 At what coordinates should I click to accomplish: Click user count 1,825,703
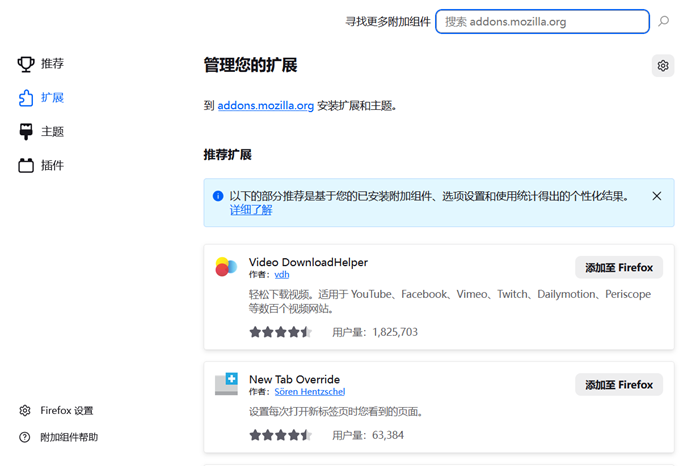coord(395,332)
